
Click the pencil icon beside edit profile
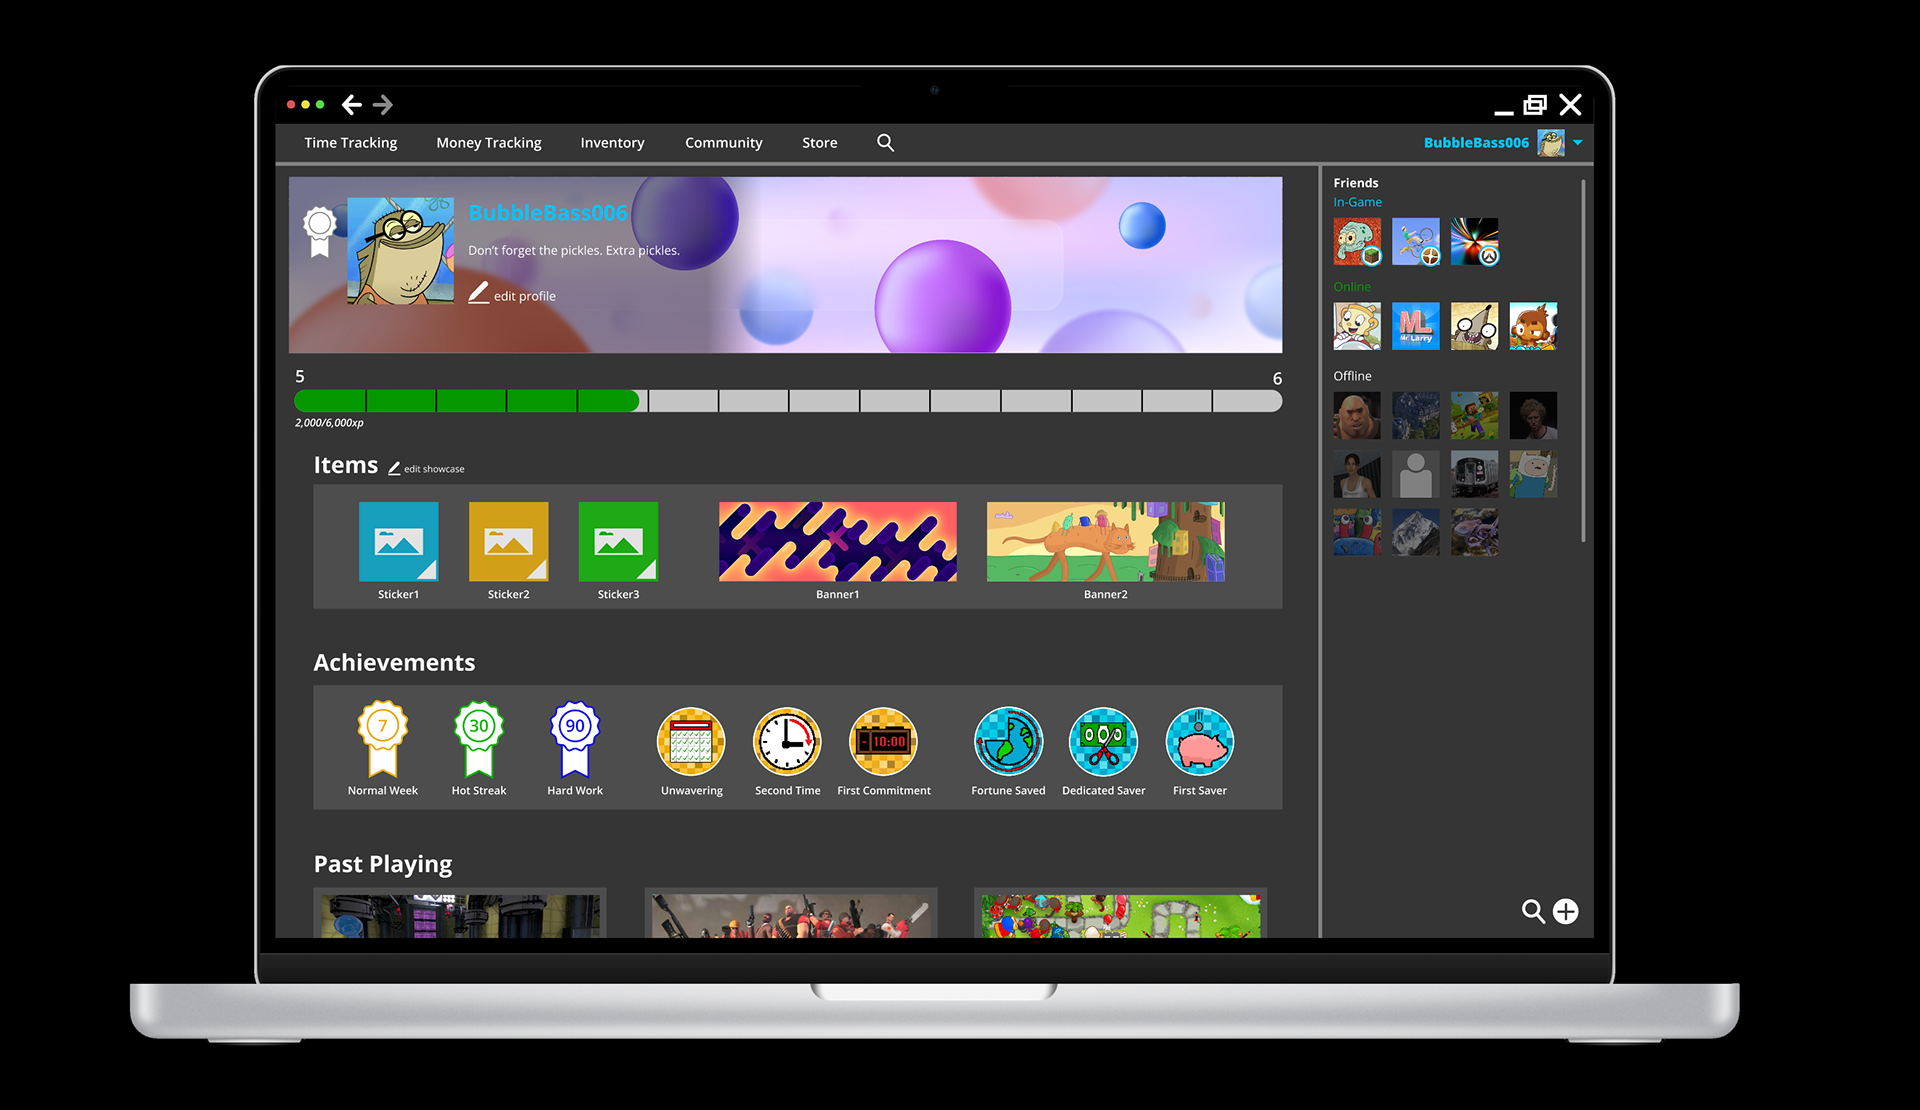click(x=479, y=293)
